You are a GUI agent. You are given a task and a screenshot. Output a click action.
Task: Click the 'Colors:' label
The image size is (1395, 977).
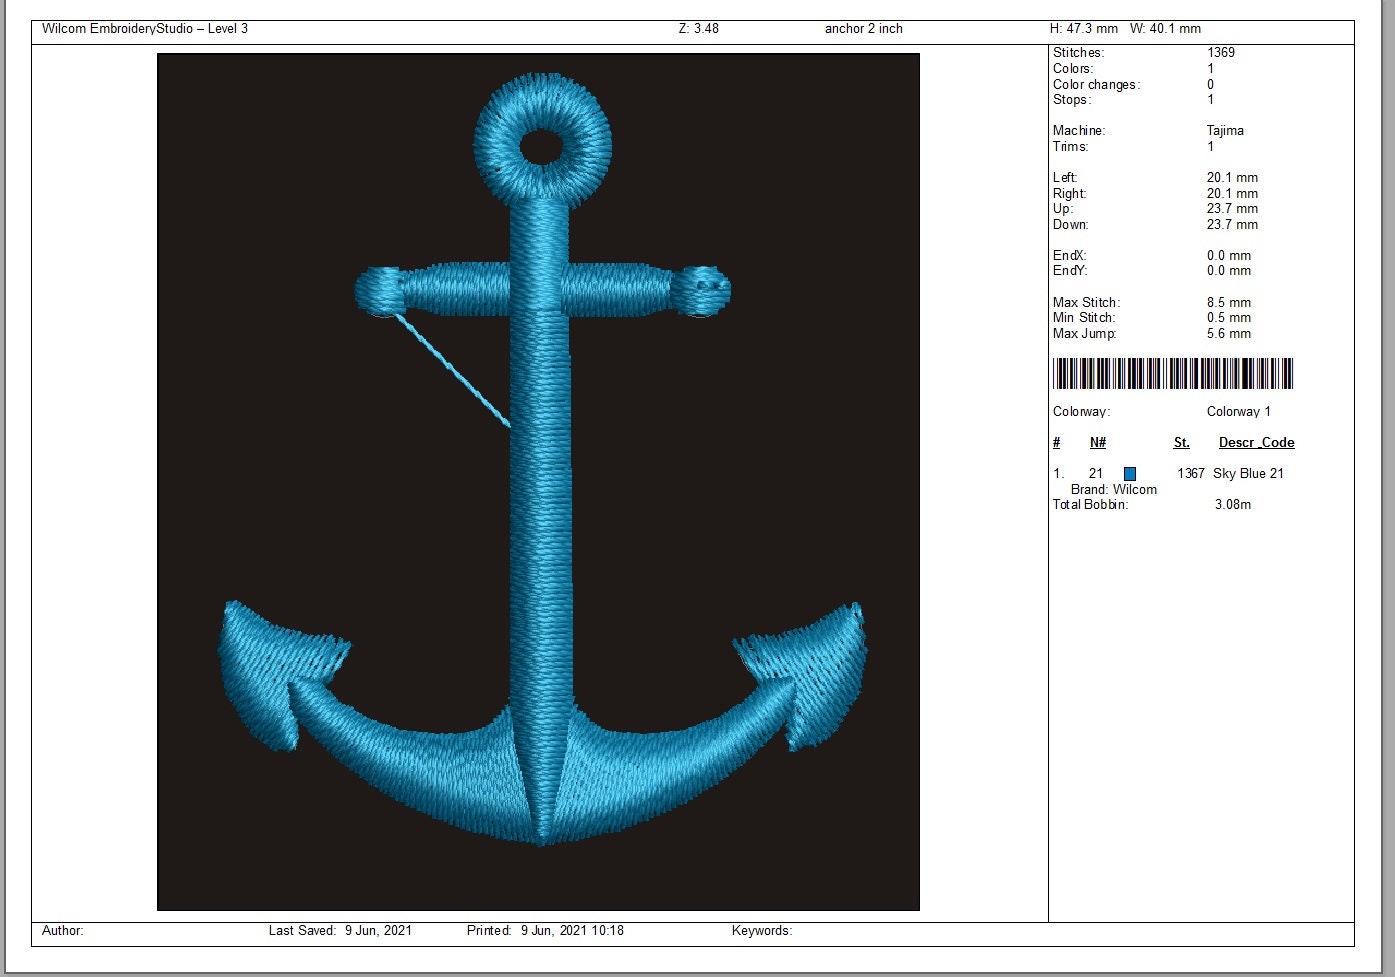pos(1073,69)
